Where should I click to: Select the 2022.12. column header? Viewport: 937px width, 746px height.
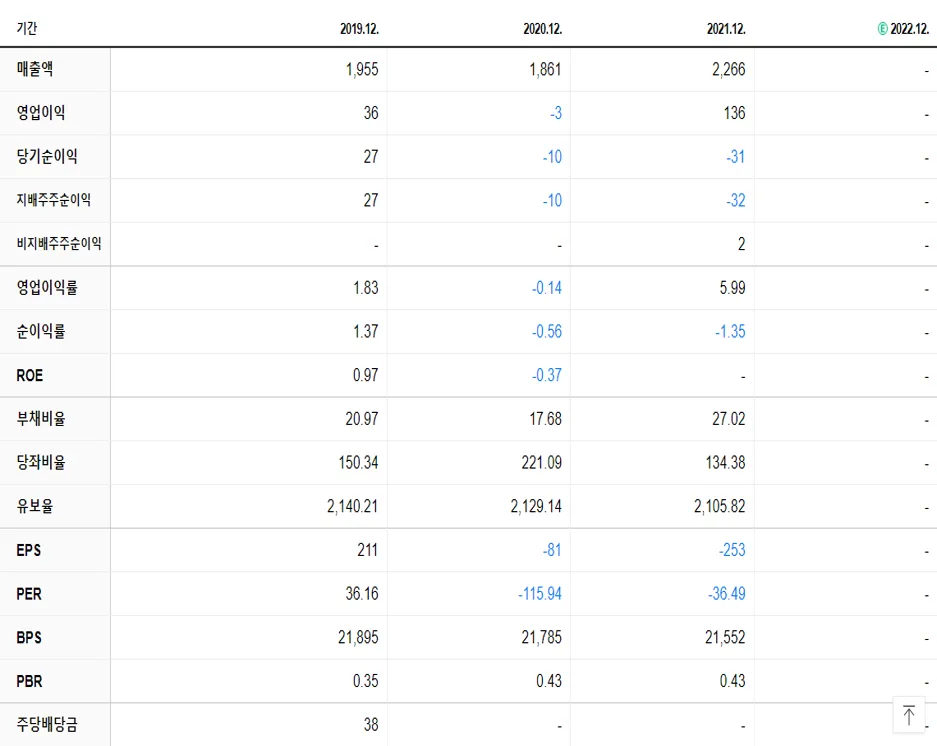(910, 29)
